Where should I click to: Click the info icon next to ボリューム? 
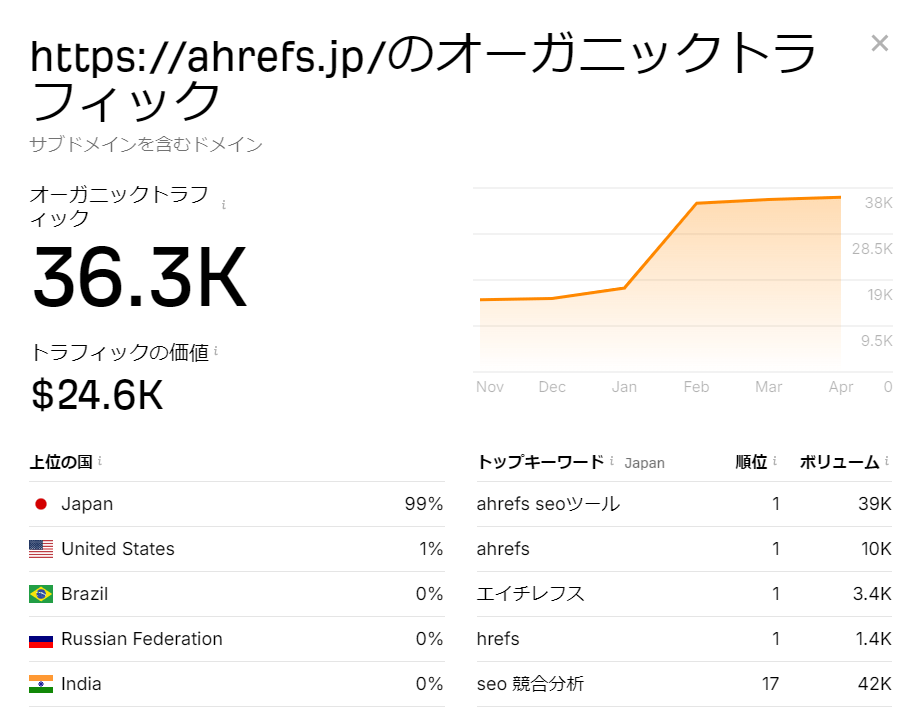[885, 461]
